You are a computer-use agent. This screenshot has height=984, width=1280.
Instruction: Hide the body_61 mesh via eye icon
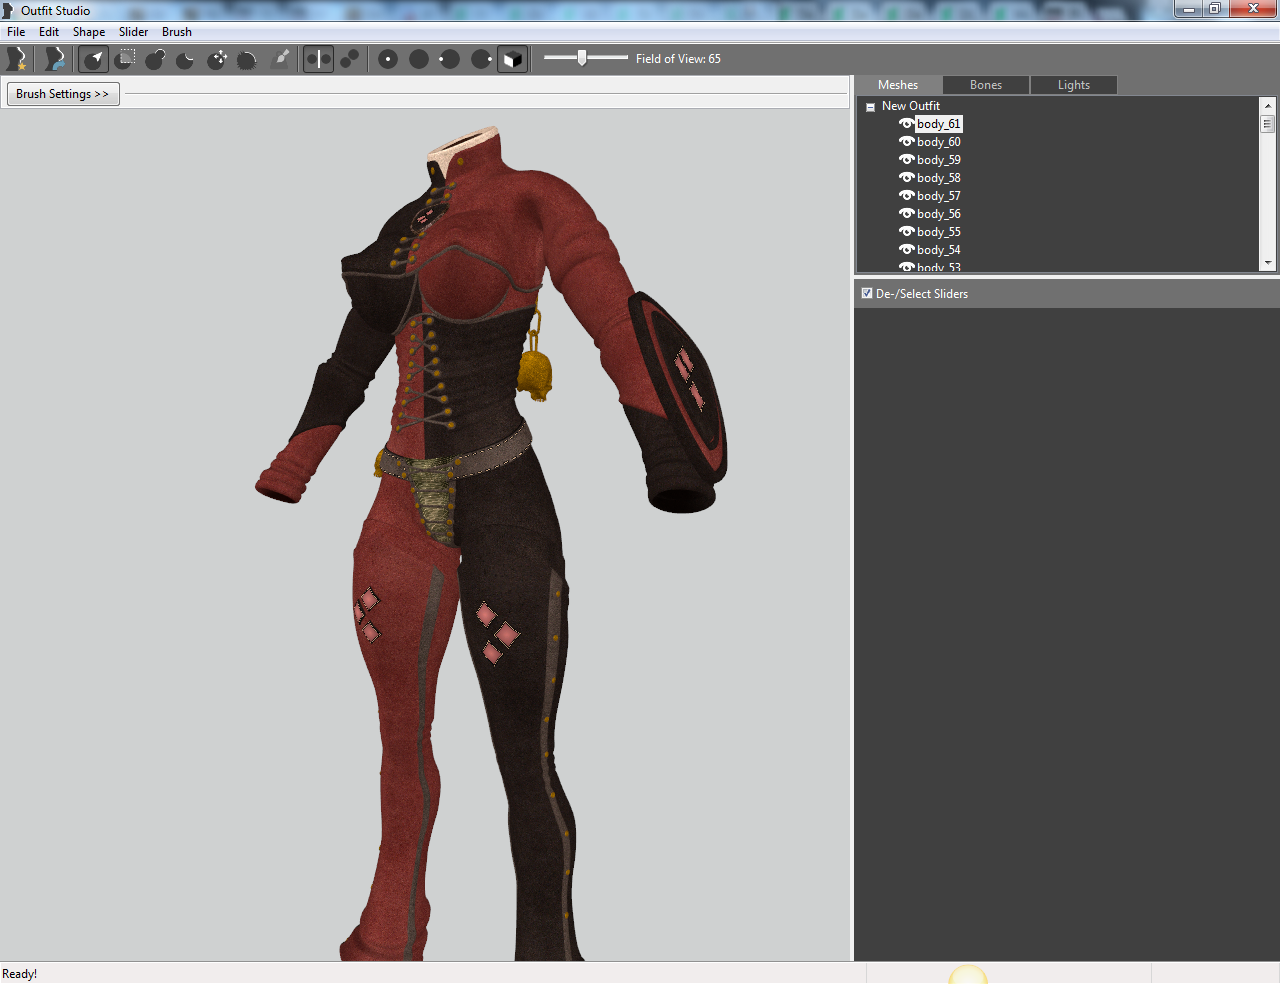pos(906,124)
